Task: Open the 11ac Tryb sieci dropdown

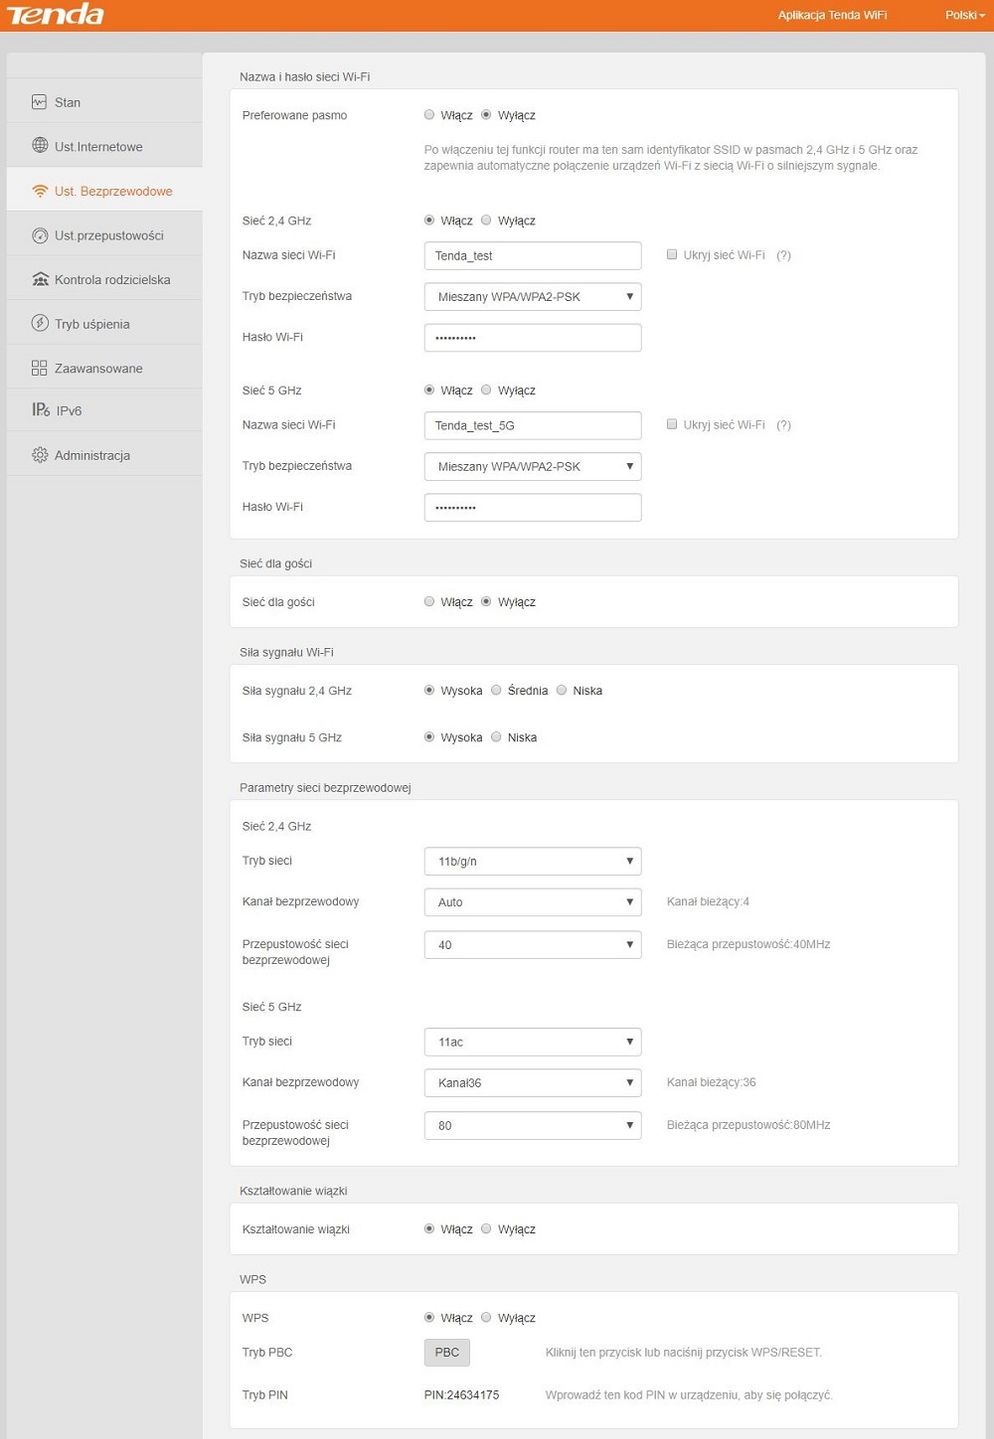Action: coord(533,1042)
